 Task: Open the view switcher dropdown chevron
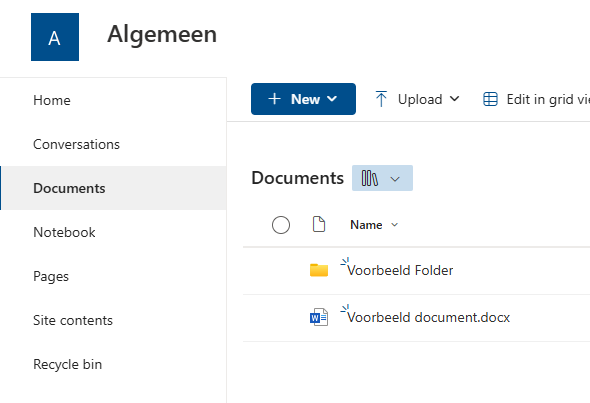[395, 179]
